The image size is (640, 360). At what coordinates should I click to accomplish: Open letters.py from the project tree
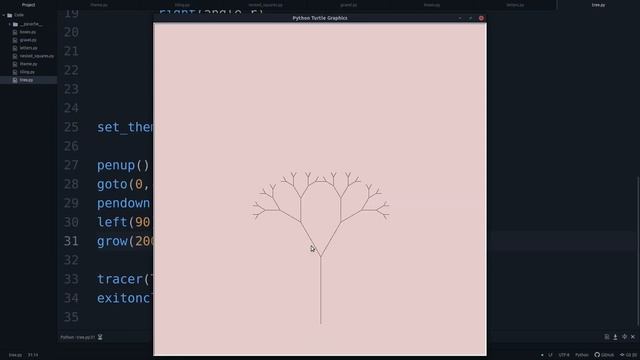(x=29, y=48)
